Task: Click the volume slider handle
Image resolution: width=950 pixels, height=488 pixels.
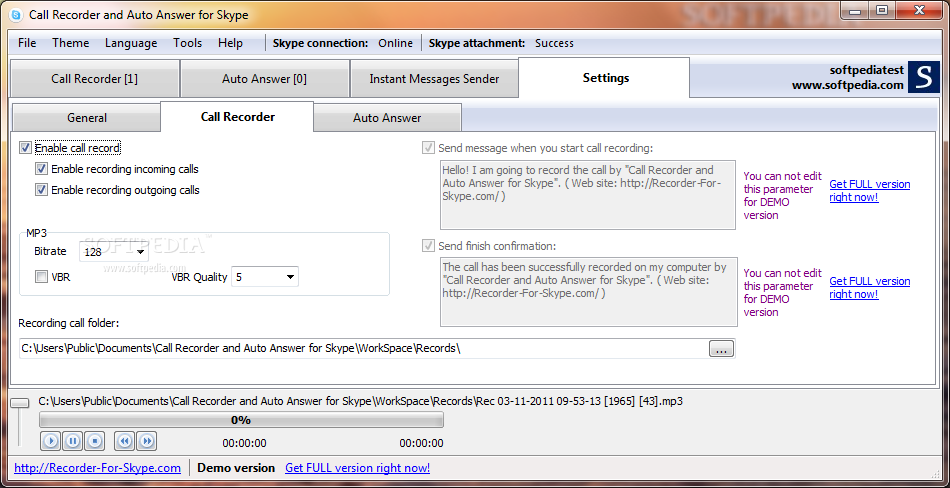Action: [x=21, y=403]
